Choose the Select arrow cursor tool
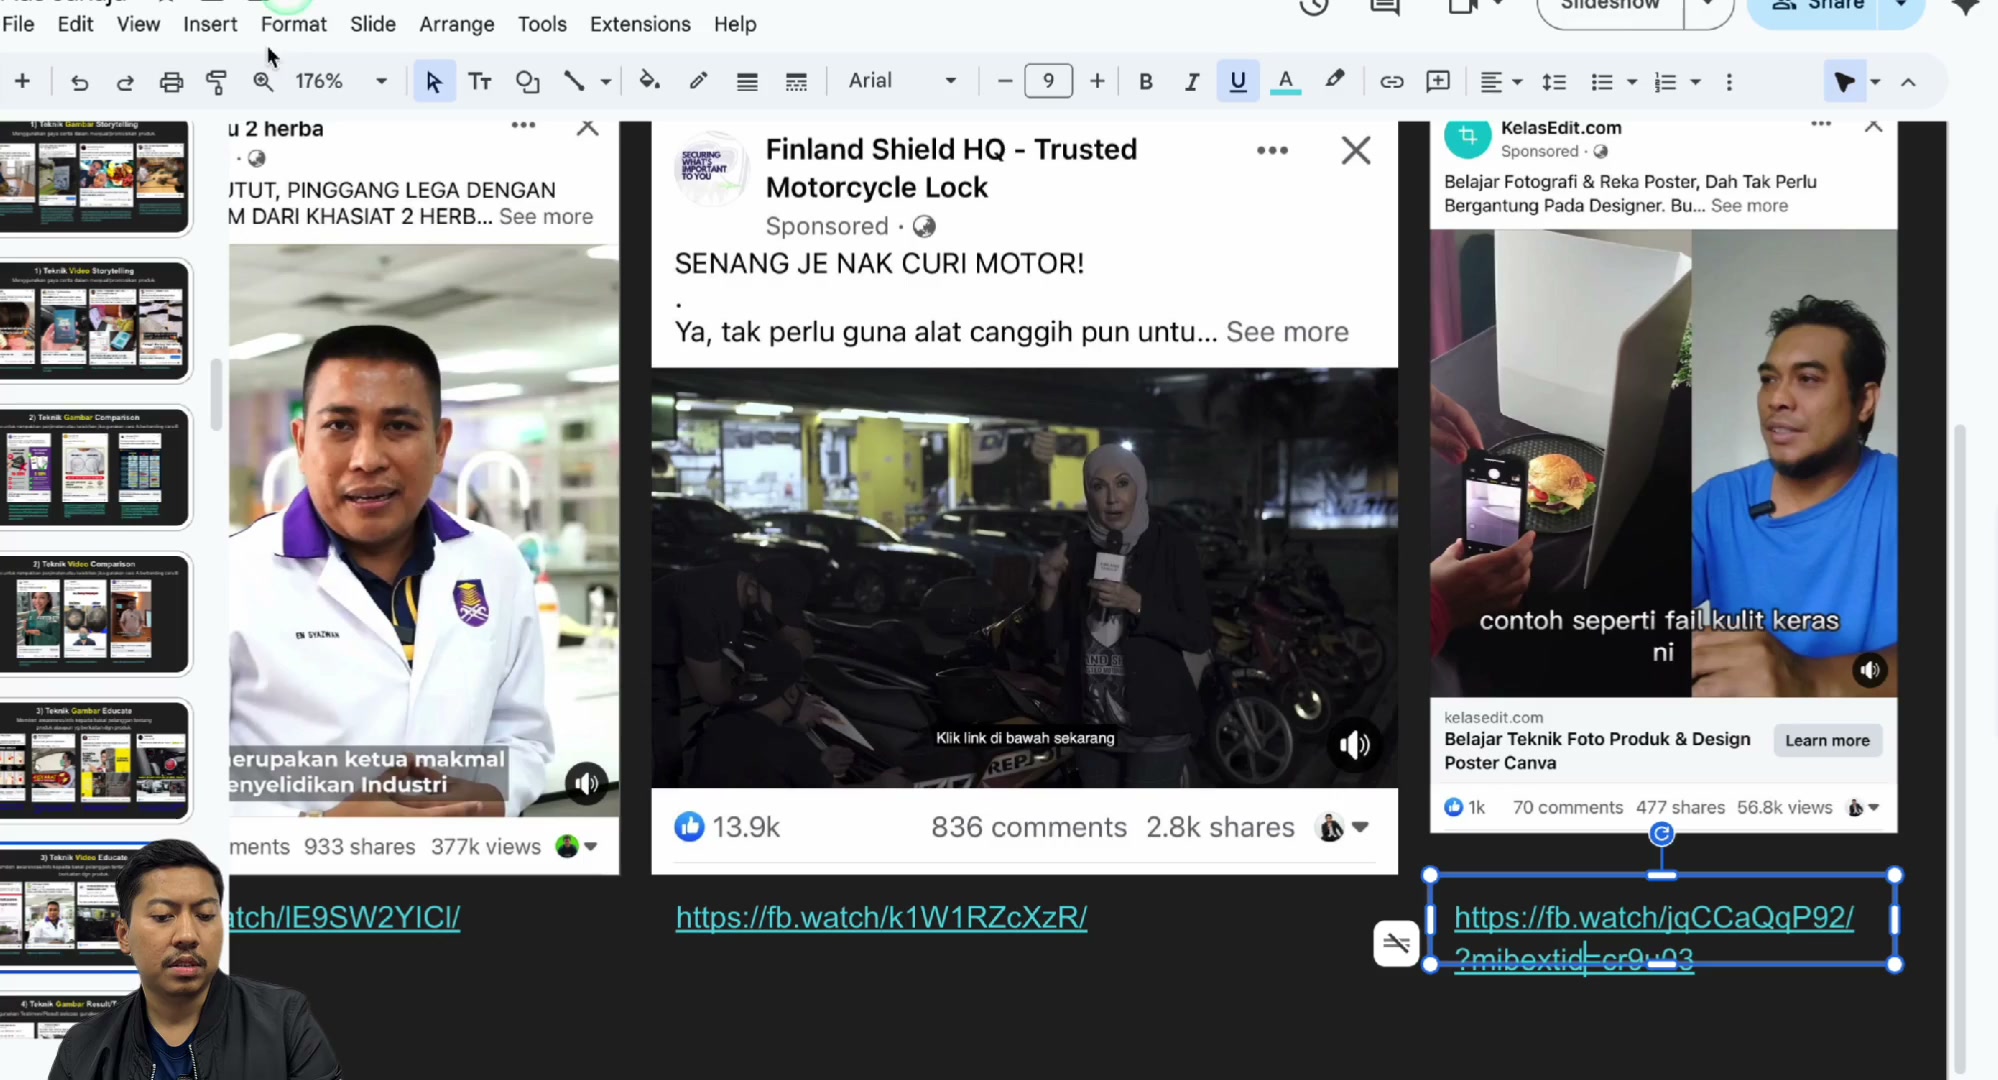The image size is (1998, 1080). (433, 82)
